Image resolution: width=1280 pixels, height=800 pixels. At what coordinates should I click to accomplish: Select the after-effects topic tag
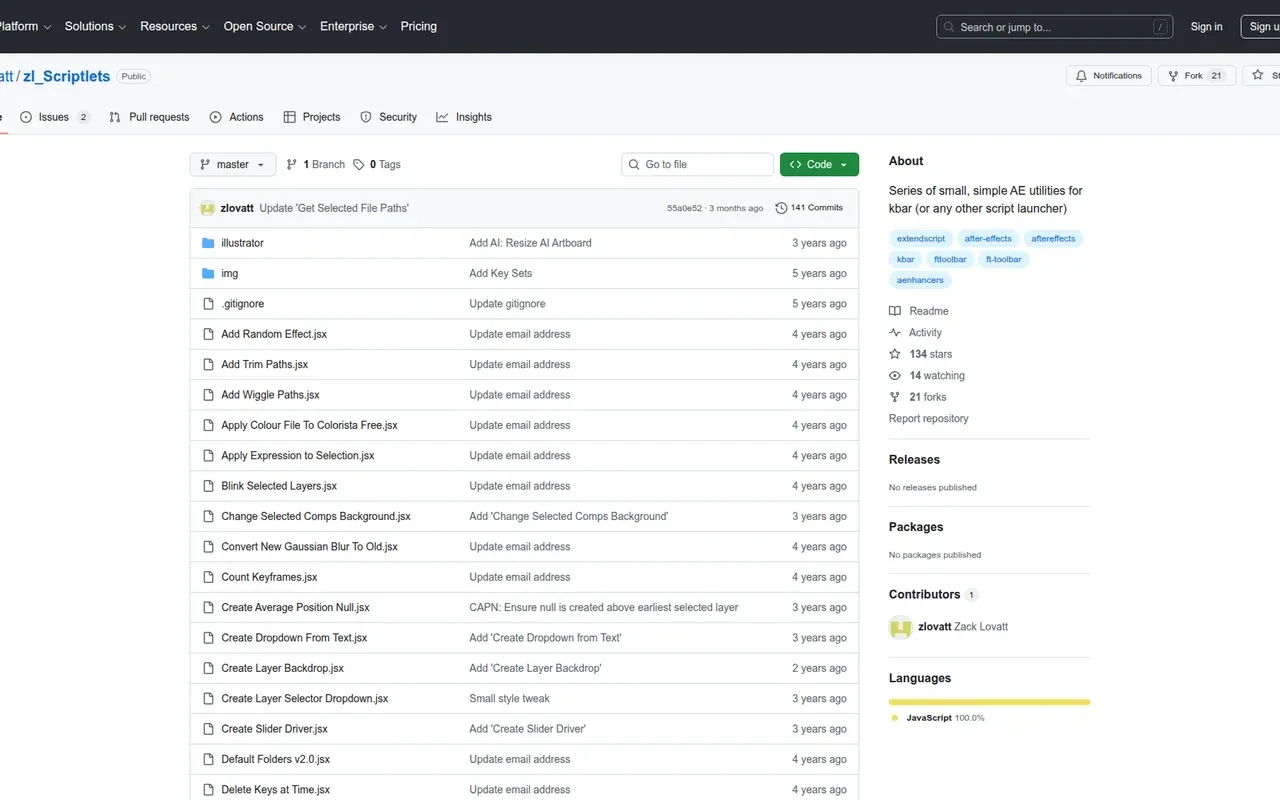[988, 239]
